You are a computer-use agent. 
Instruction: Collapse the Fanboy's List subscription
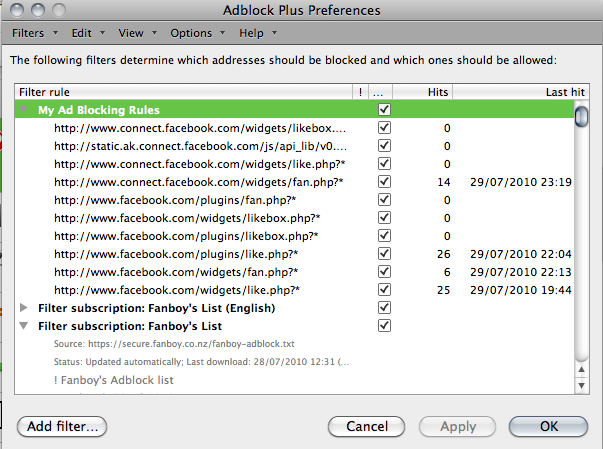pyautogui.click(x=24, y=326)
